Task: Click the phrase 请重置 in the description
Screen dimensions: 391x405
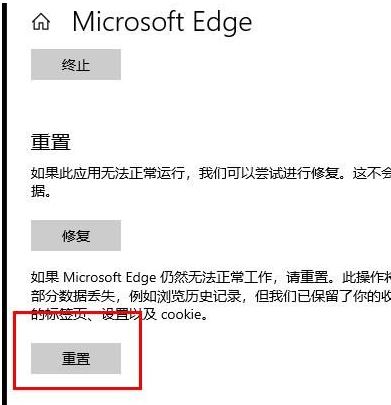Action: pos(307,277)
